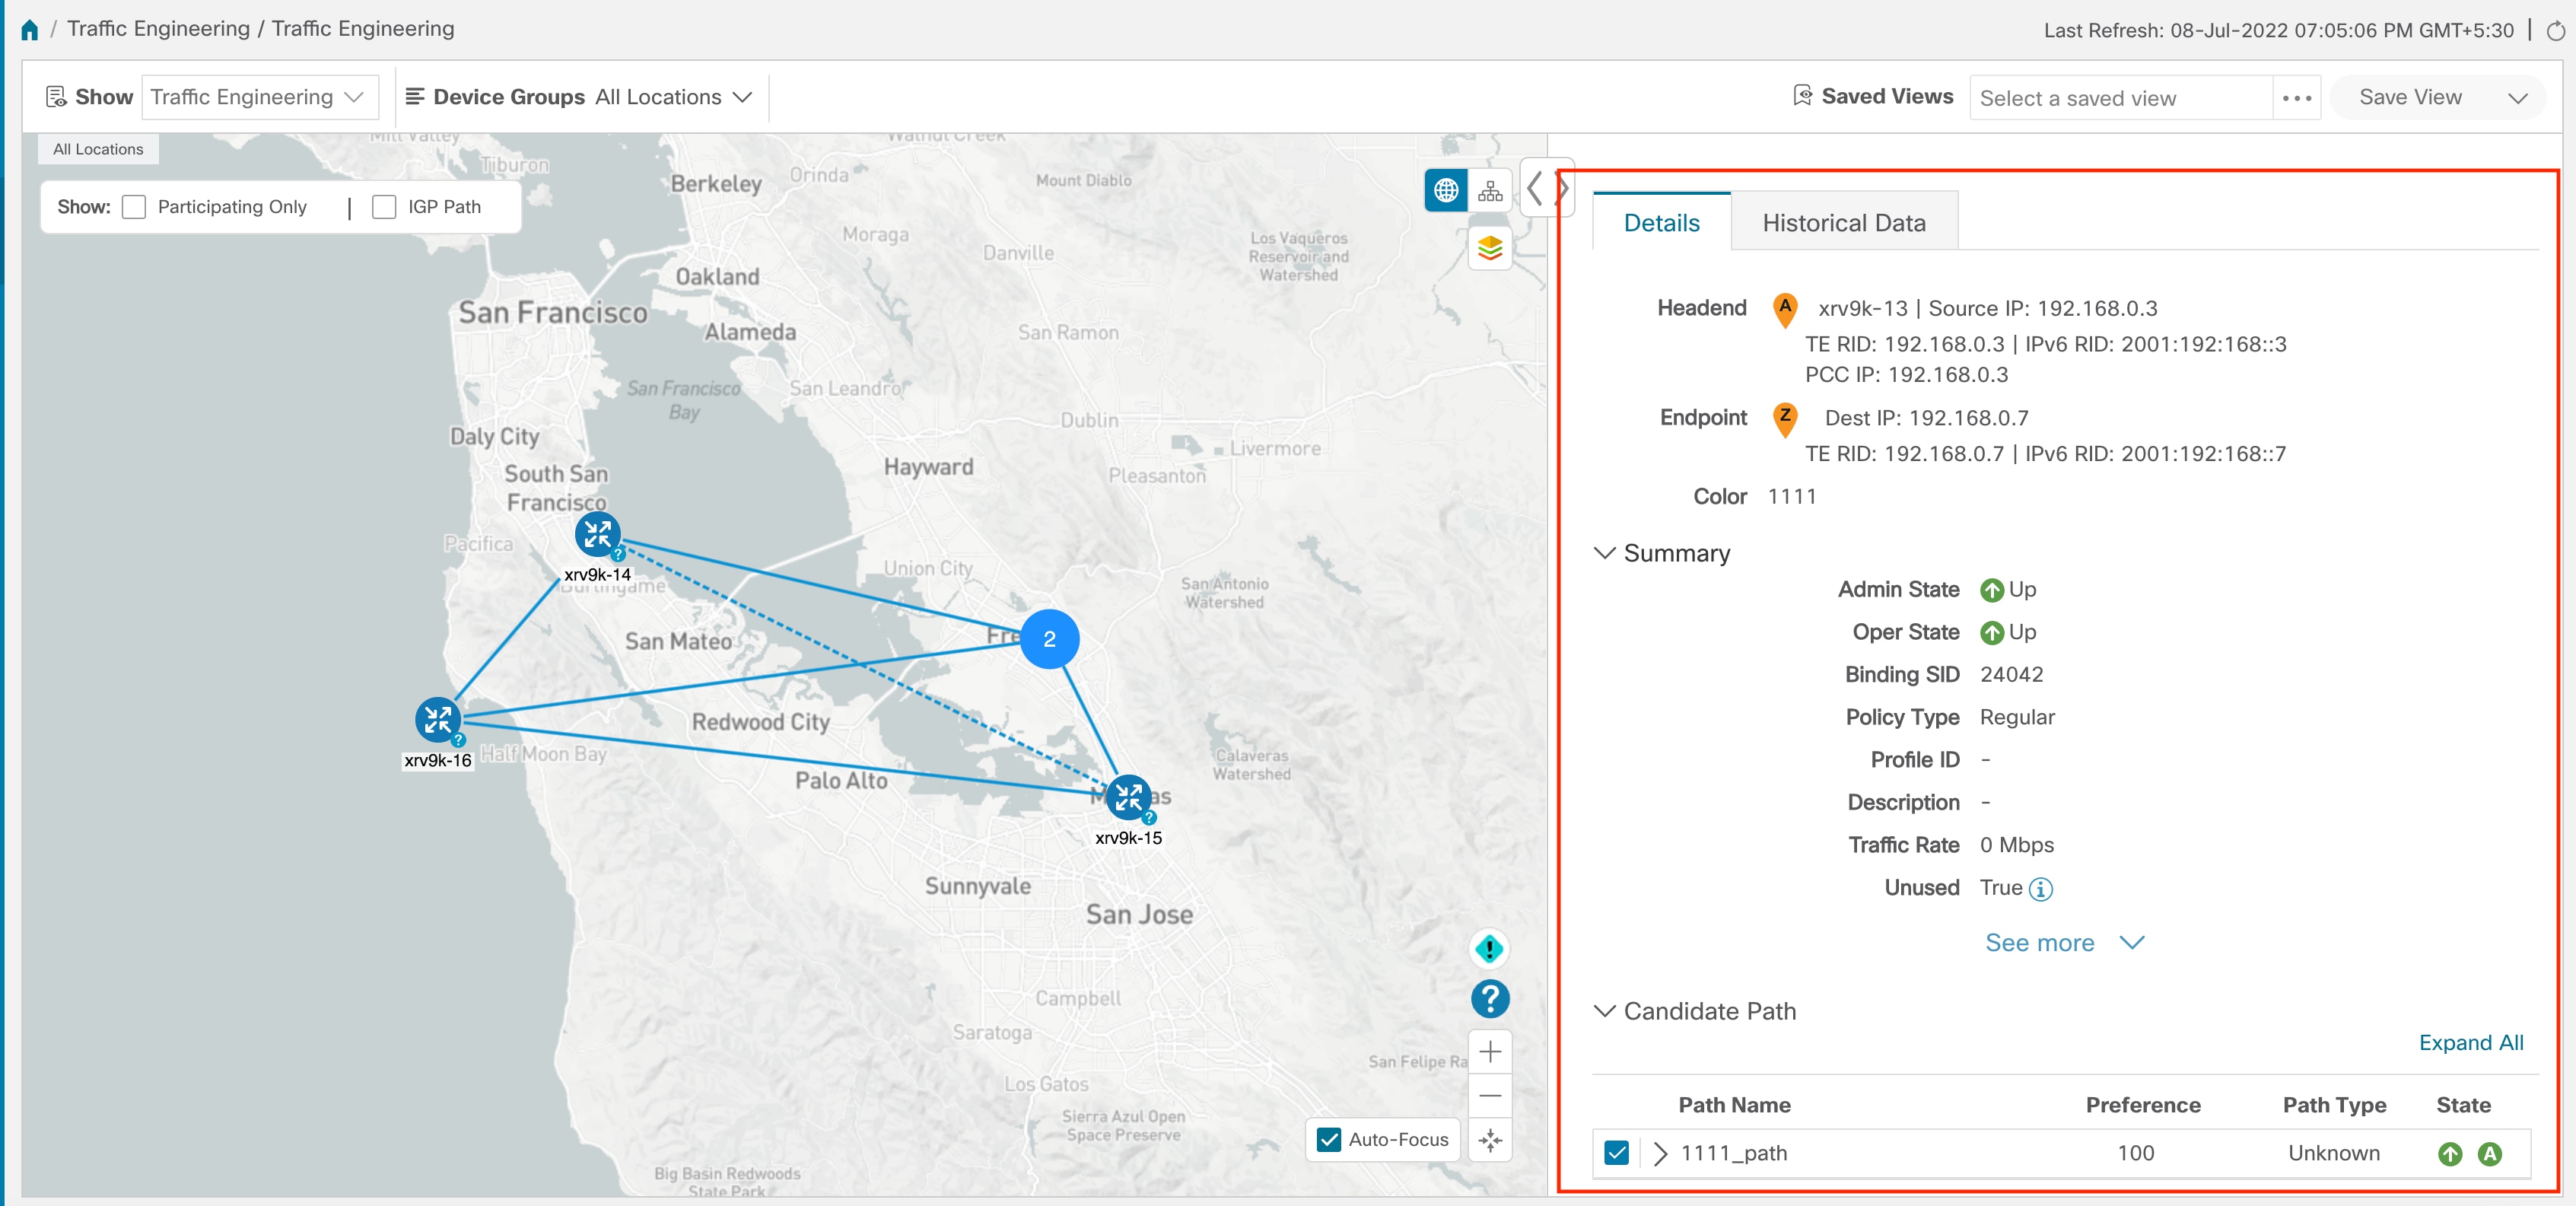
Task: Recenter the map using the fit icon
Action: coord(1489,1140)
